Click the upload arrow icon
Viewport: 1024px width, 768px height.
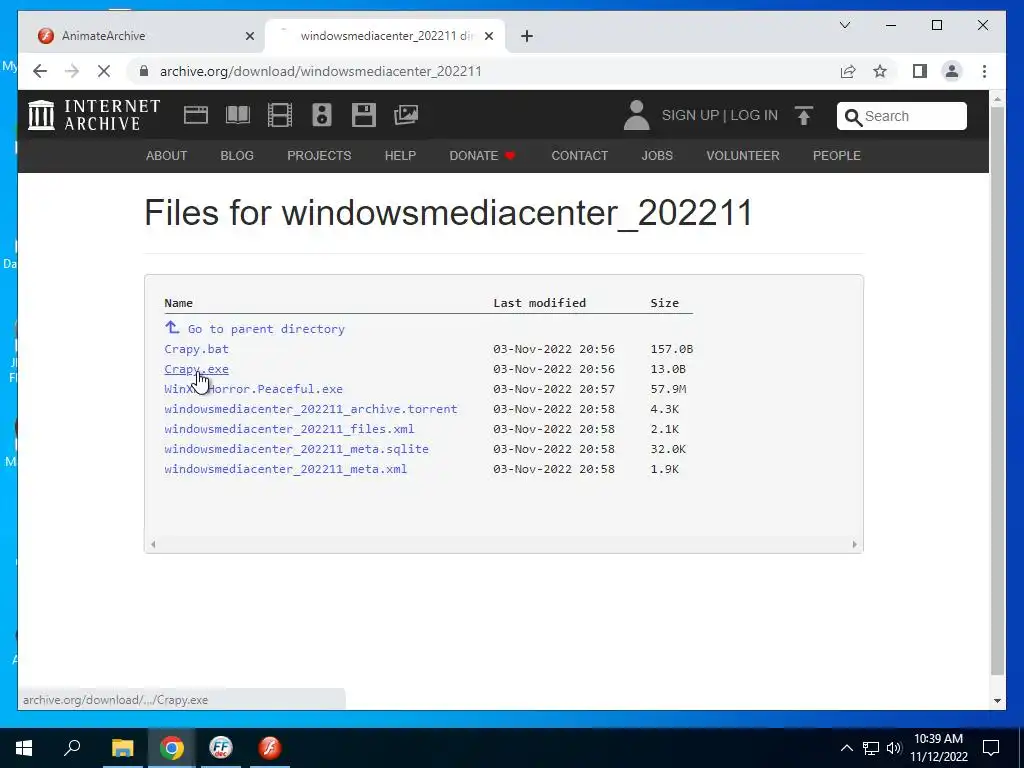point(804,116)
